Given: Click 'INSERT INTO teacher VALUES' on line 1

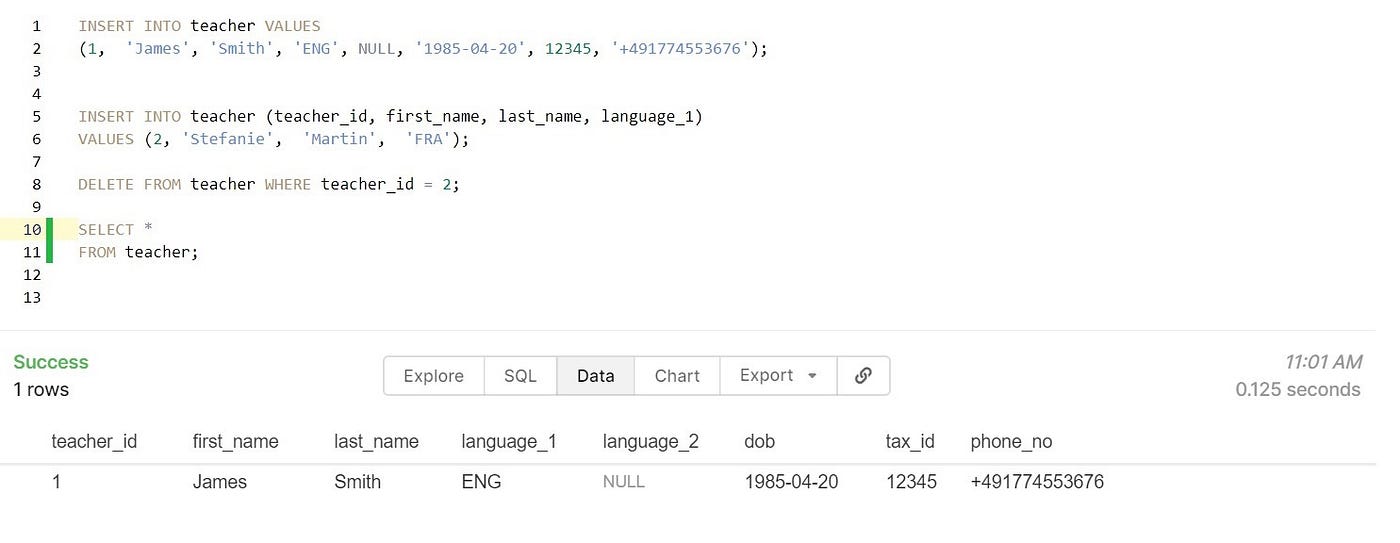Looking at the screenshot, I should (199, 25).
